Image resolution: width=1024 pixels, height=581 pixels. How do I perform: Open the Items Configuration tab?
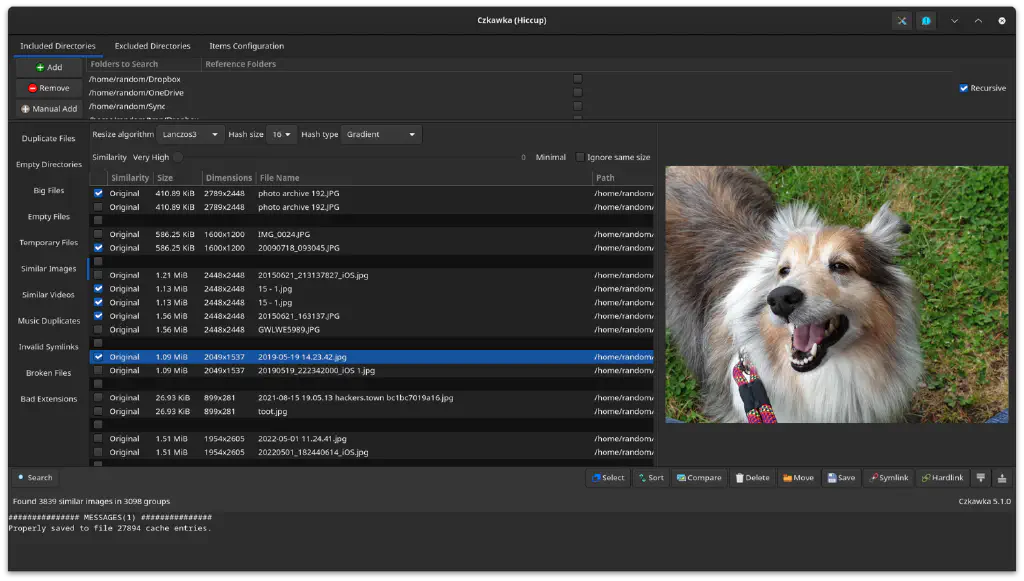[246, 45]
